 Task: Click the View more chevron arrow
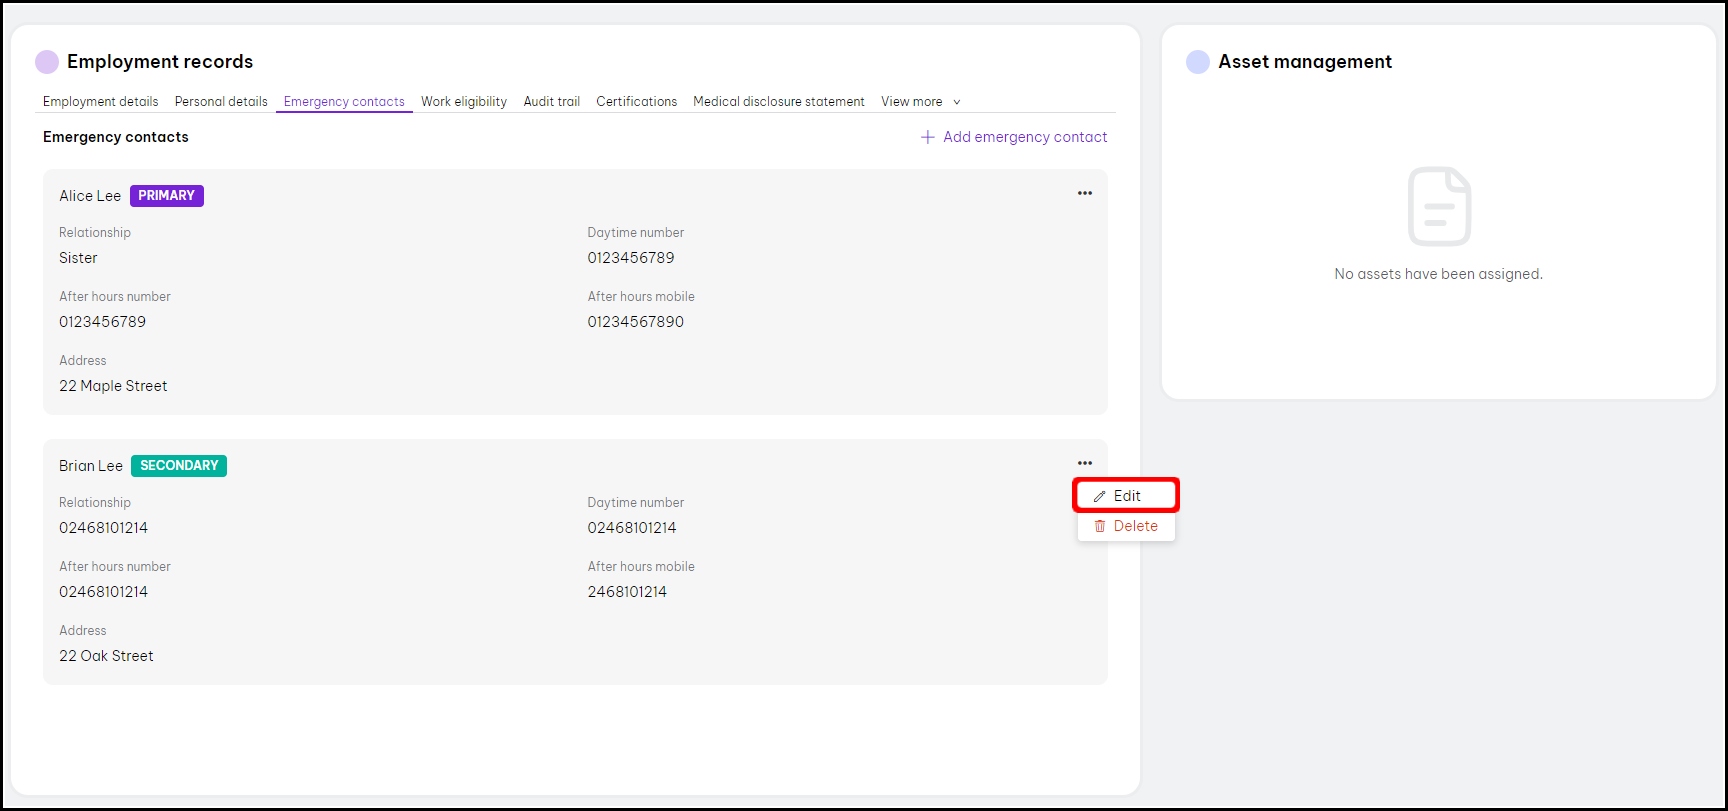[957, 102]
